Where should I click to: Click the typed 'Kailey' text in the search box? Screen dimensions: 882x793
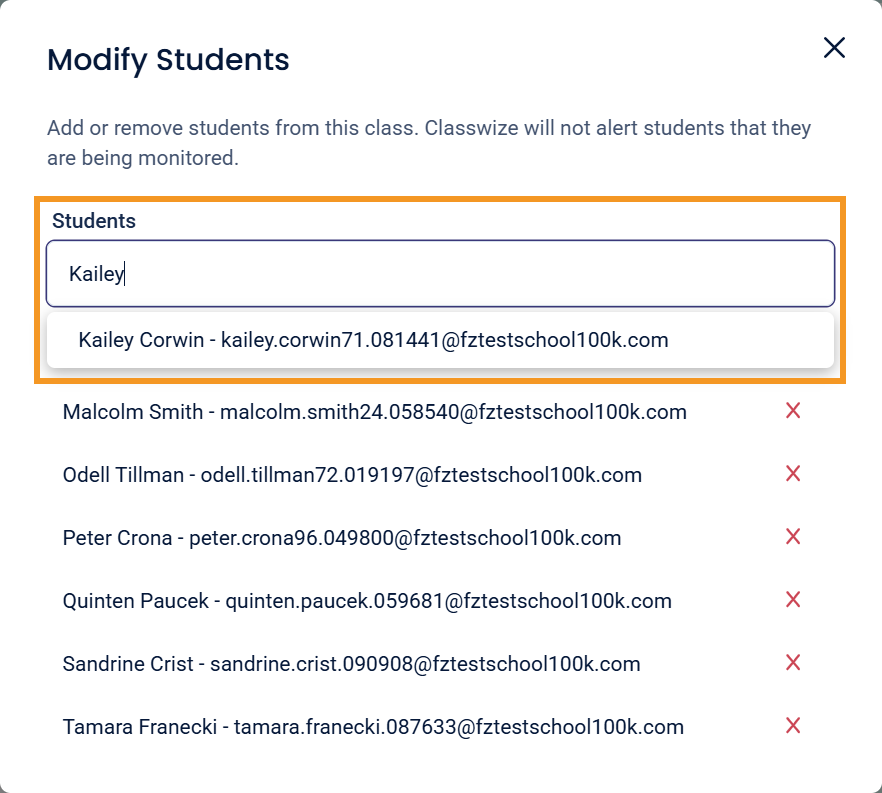point(95,274)
